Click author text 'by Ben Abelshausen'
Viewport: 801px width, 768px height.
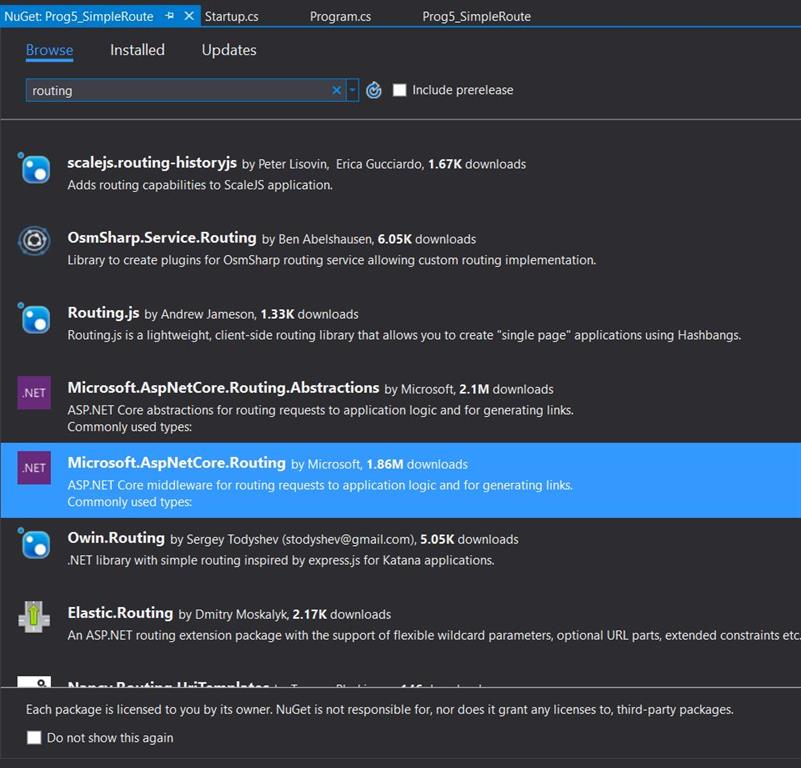click(318, 239)
